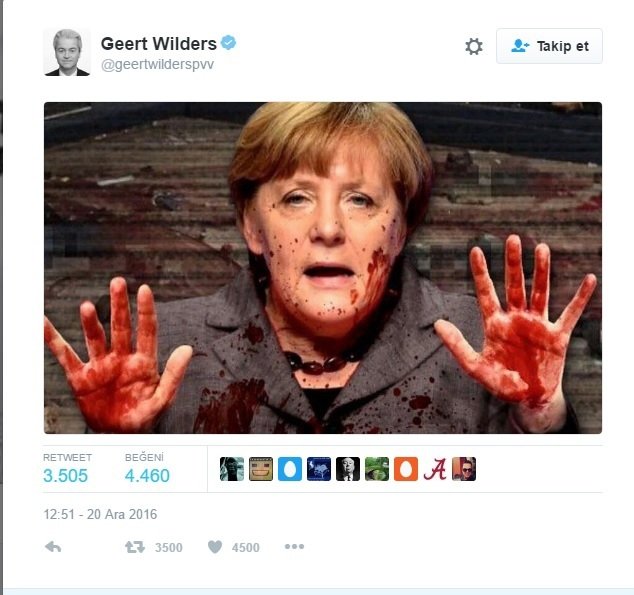Open the @geertwilderspvv handle link
Image resolution: width=634 pixels, height=595 pixels.
(x=157, y=65)
